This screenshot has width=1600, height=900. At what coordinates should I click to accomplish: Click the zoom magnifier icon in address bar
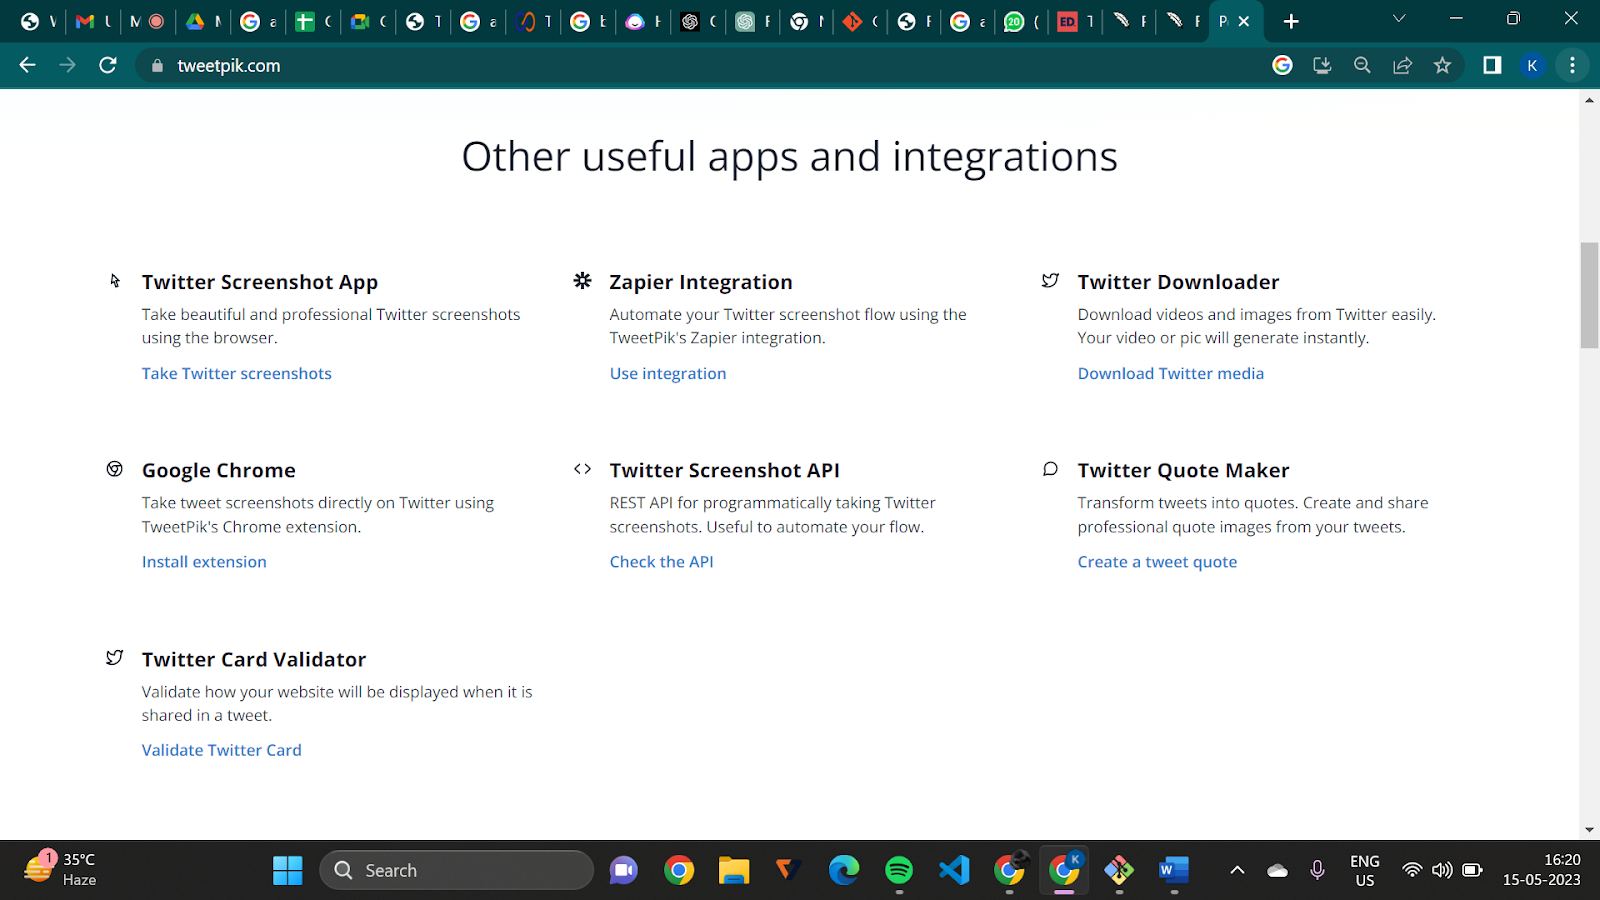[x=1362, y=65]
